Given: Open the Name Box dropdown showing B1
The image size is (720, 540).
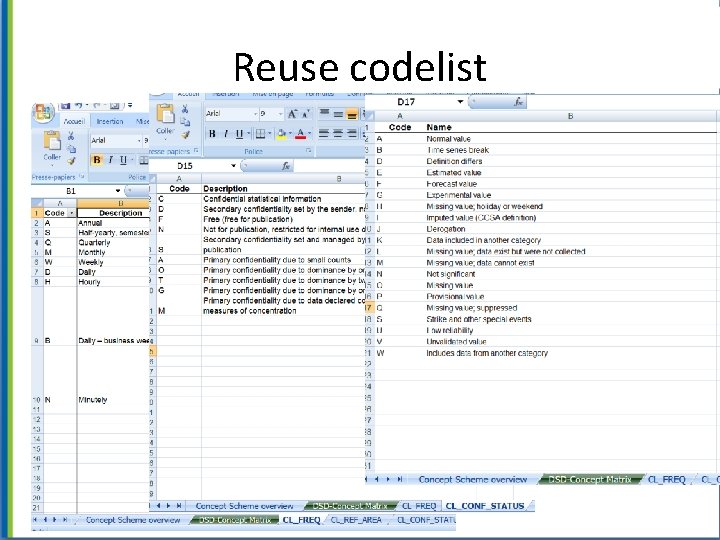Looking at the screenshot, I should [x=118, y=191].
